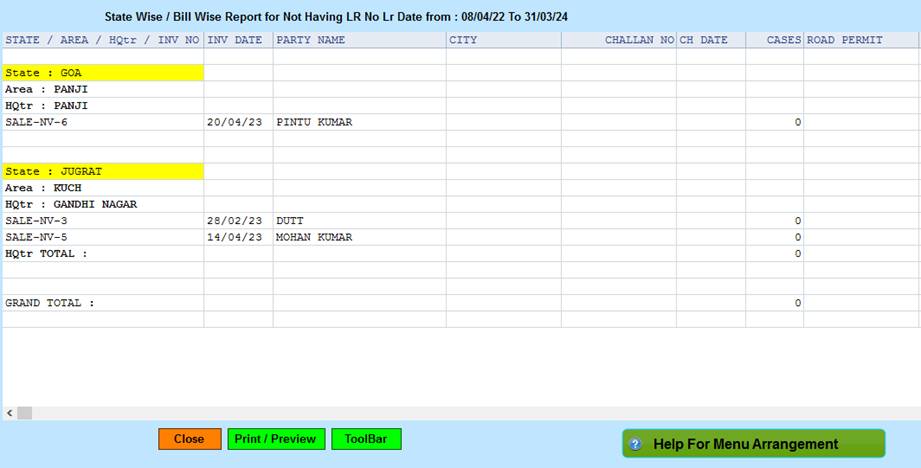
Task: Click the CITY column header
Action: click(x=463, y=40)
